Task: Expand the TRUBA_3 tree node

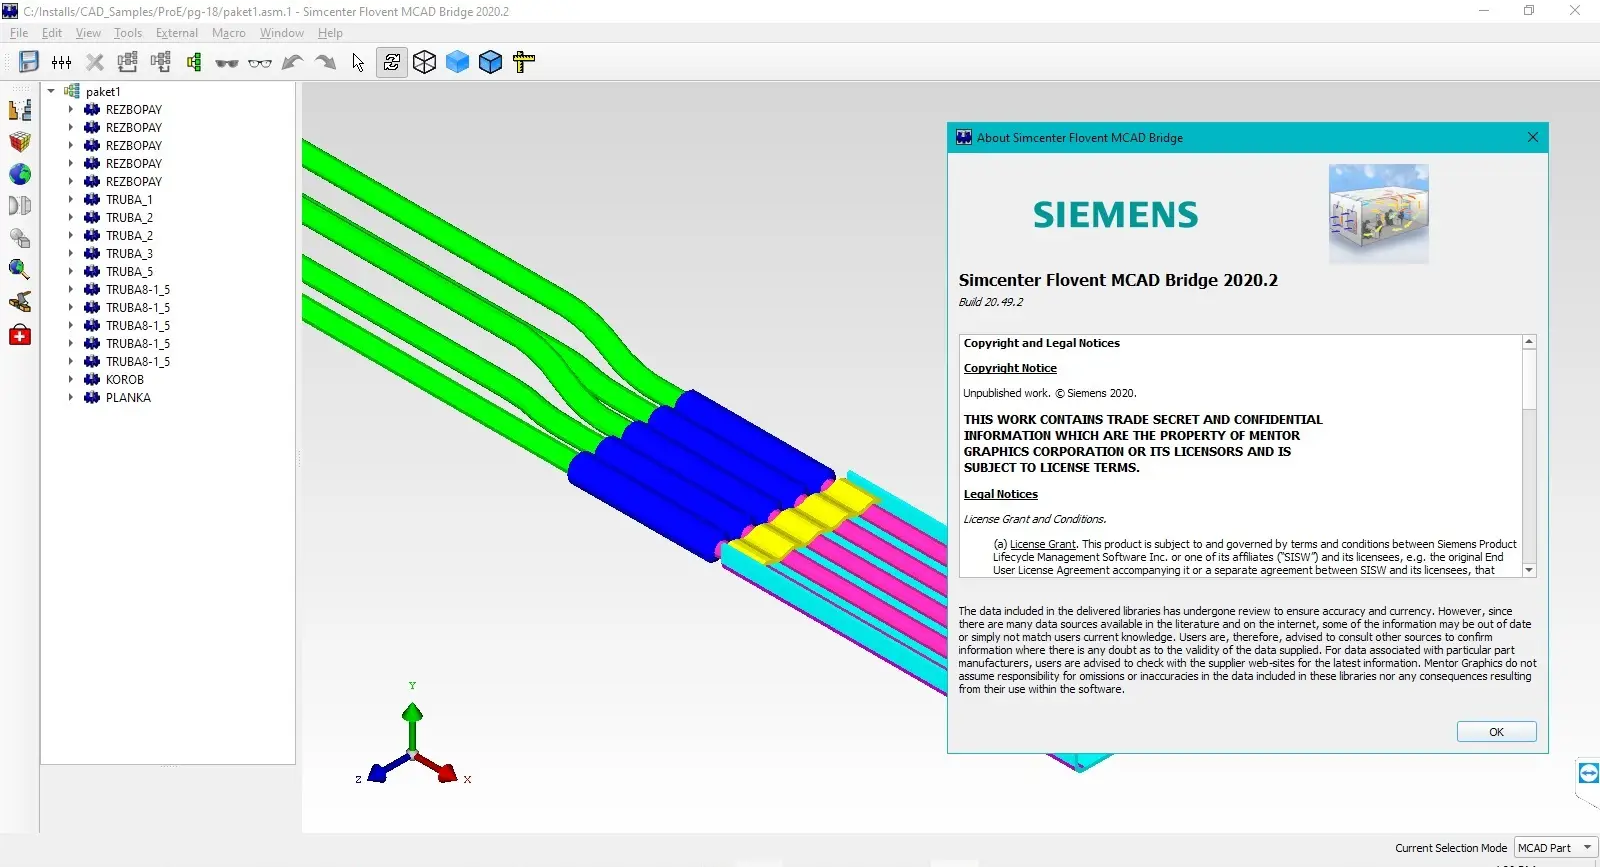Action: [x=70, y=254]
